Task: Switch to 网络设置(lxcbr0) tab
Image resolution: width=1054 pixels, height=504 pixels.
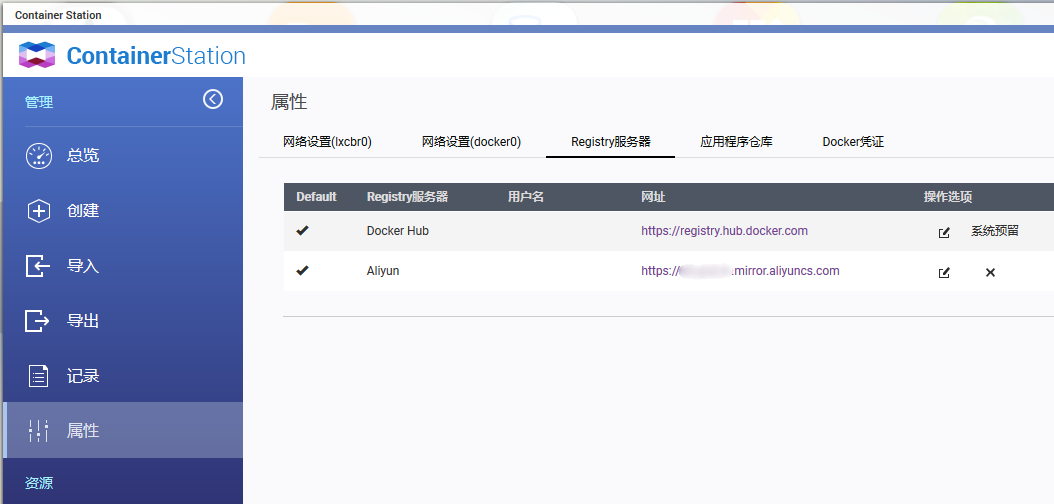Action: tap(327, 142)
